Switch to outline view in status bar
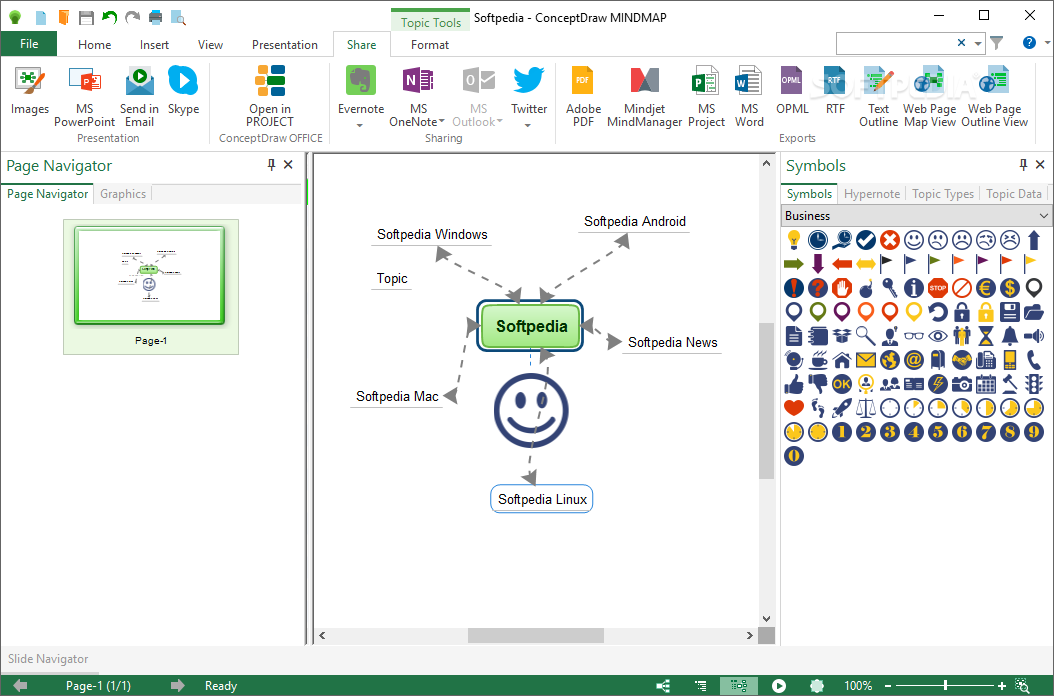The image size is (1054, 696). (x=701, y=686)
